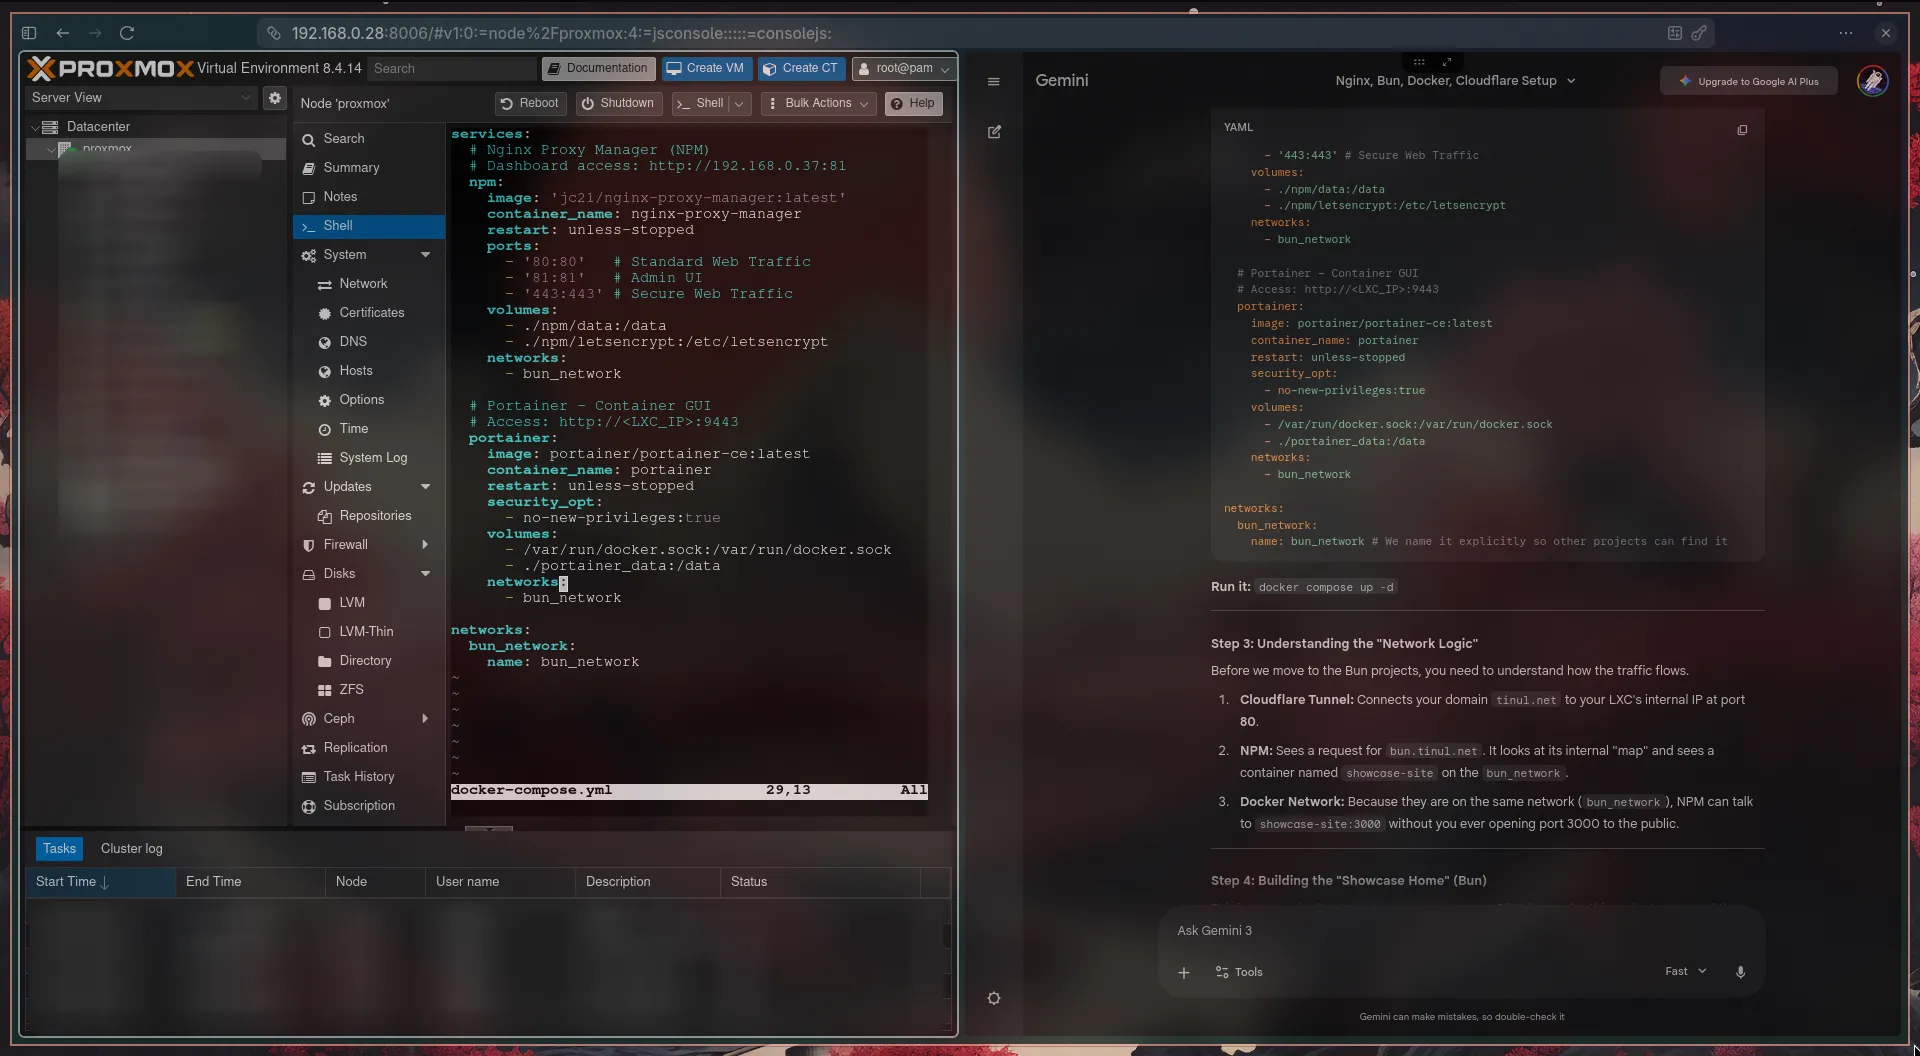Viewport: 1920px width, 1056px height.
Task: Collapse the Datacenter tree node
Action: pos(36,127)
